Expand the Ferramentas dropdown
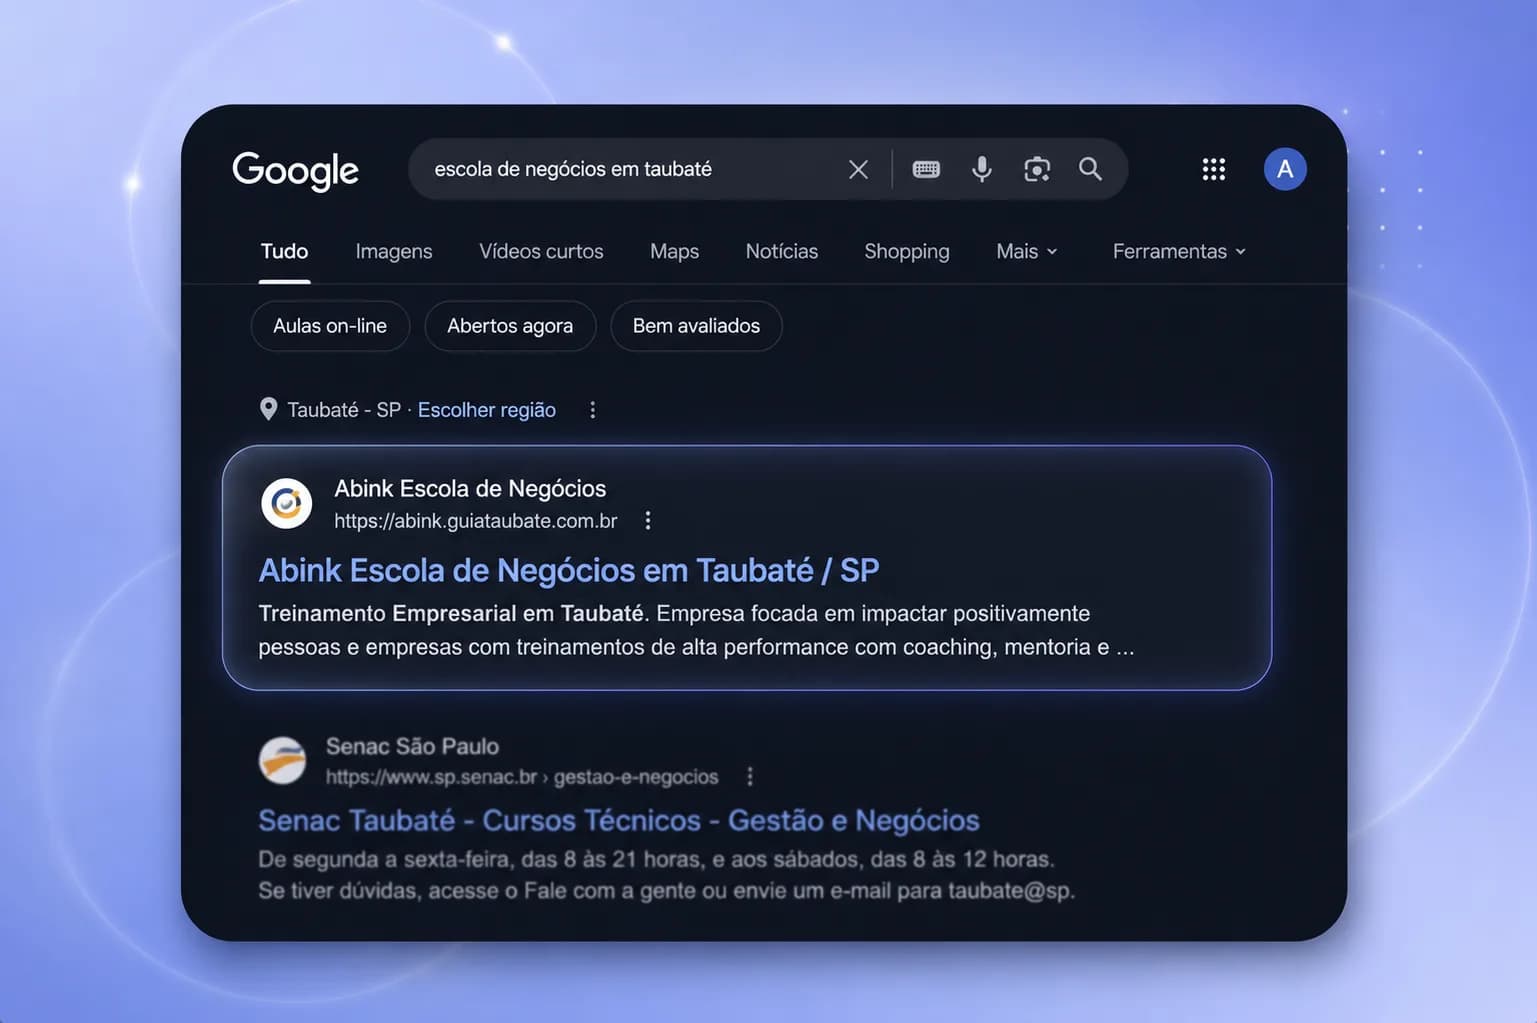The height and width of the screenshot is (1023, 1537). 1179,251
